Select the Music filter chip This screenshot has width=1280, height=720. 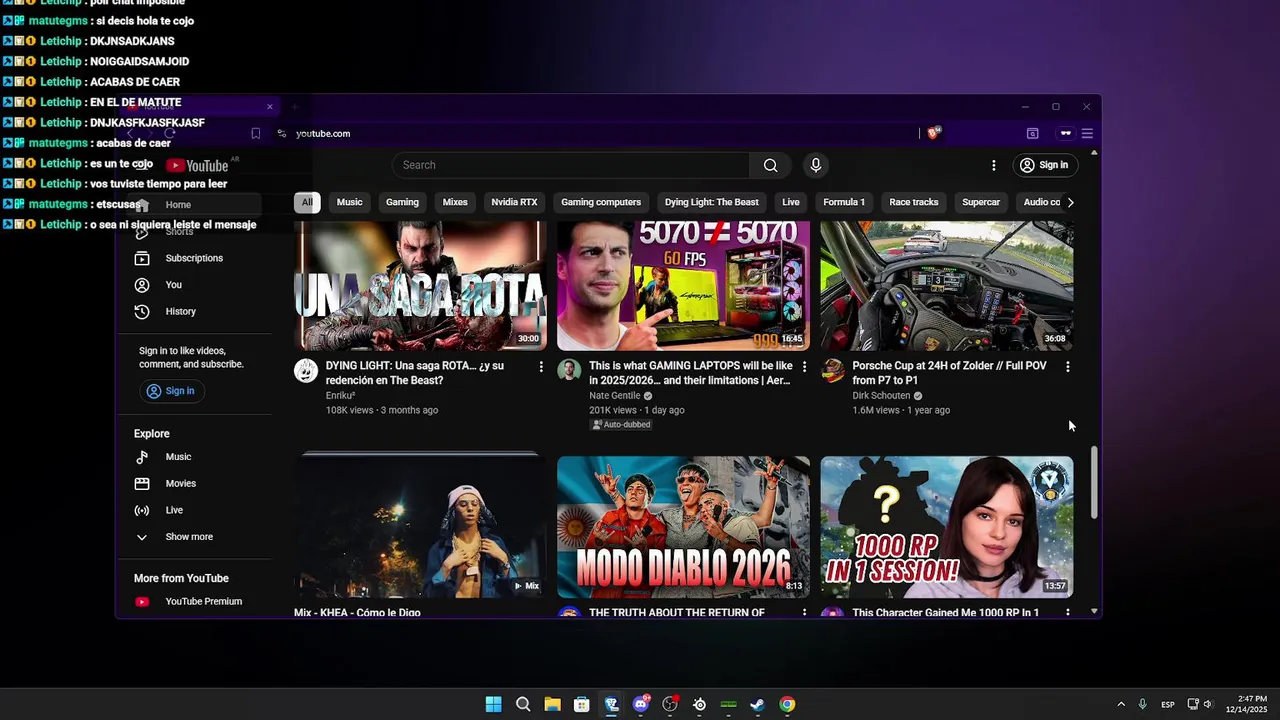point(350,202)
